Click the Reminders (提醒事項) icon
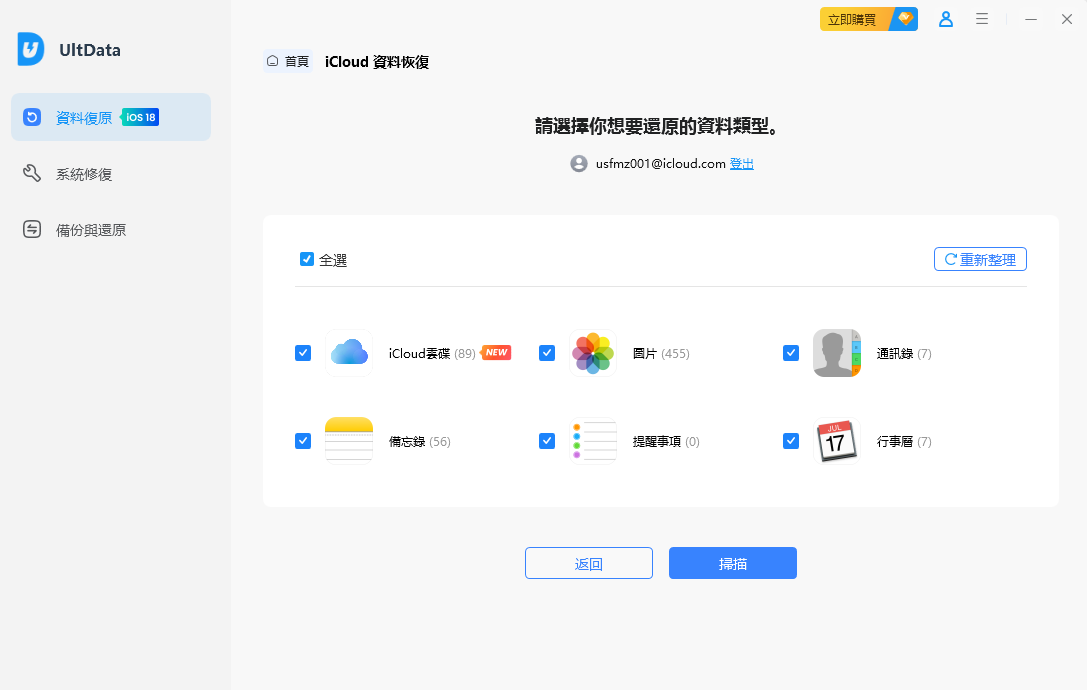The height and width of the screenshot is (690, 1087). (592, 441)
